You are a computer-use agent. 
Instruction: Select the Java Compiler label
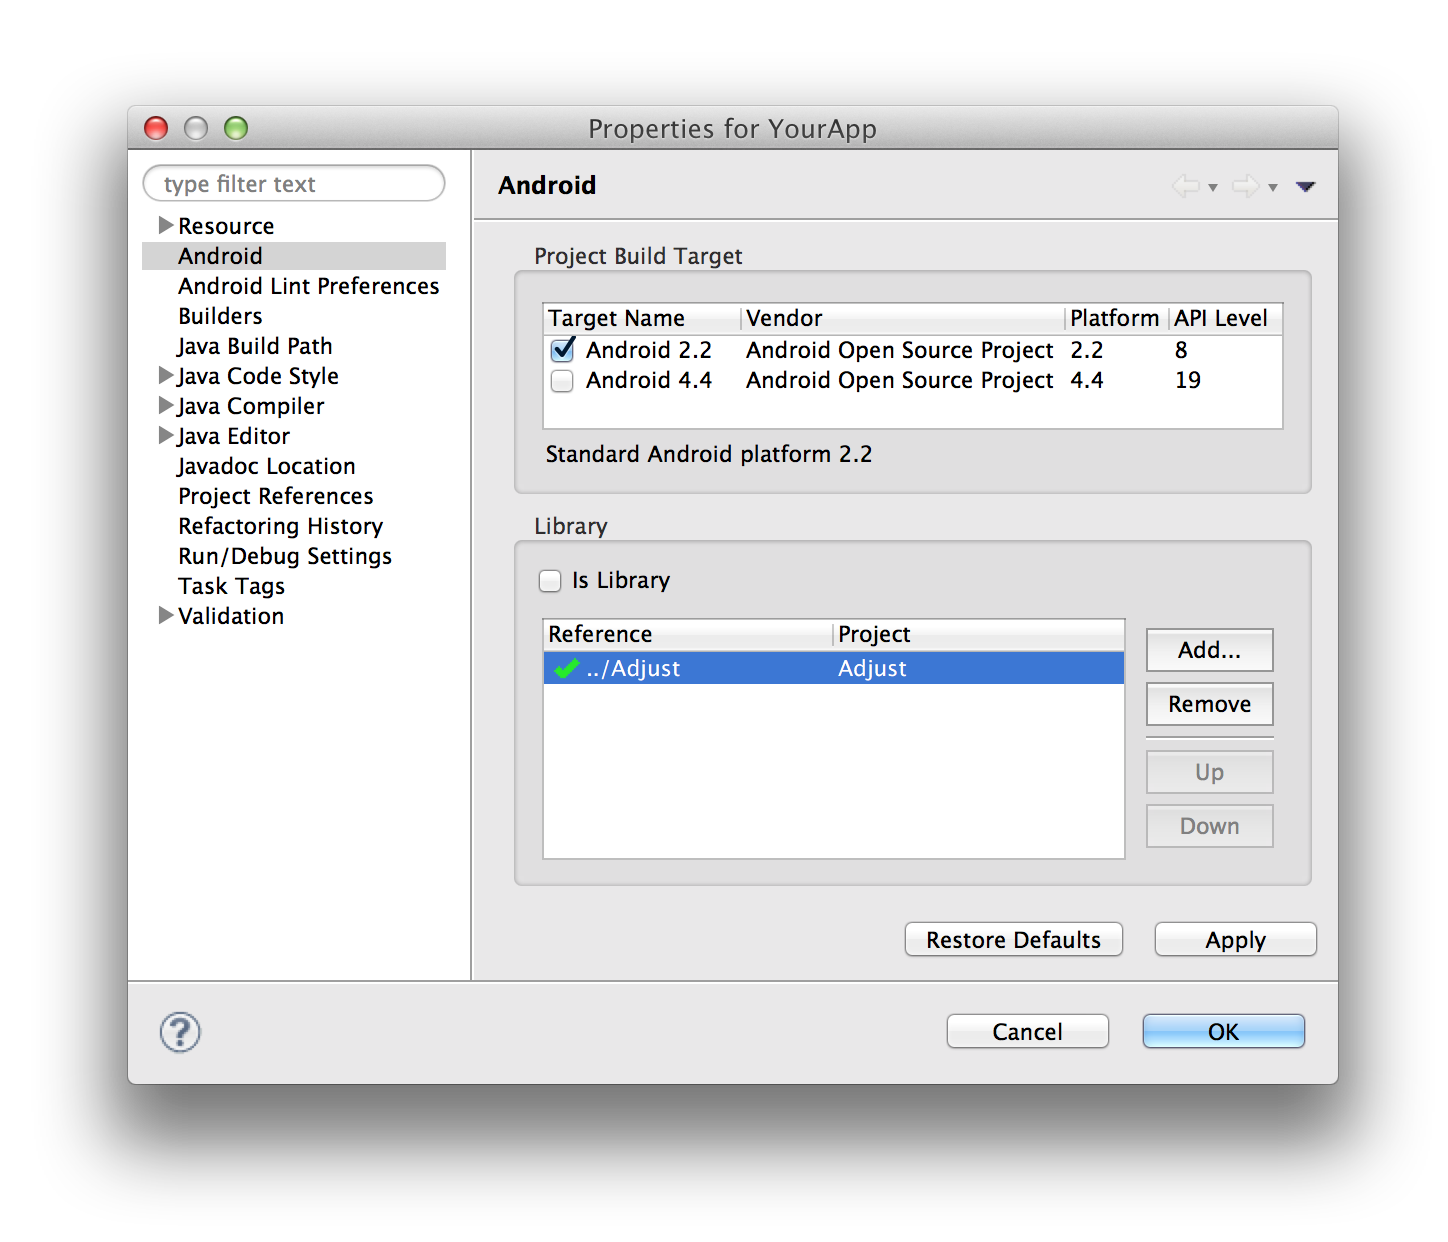[251, 406]
